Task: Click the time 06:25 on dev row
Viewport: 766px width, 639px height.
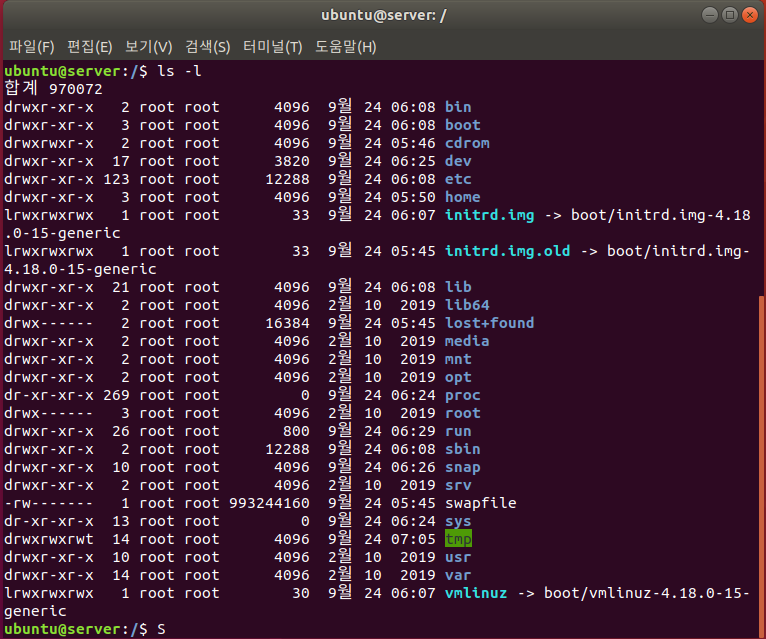Action: coord(413,161)
